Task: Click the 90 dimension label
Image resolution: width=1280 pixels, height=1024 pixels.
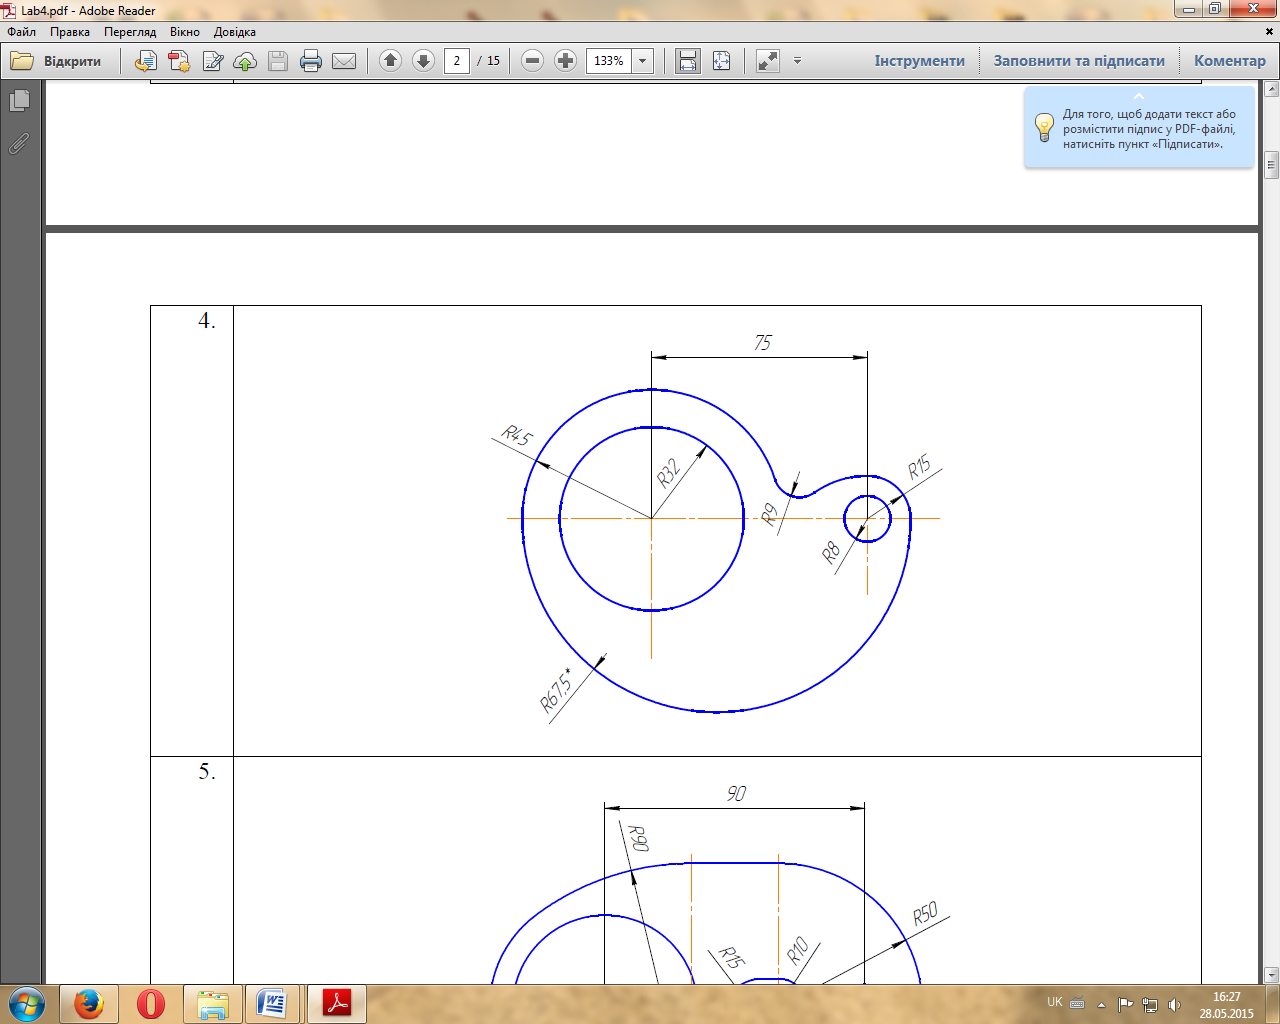Action: pos(736,793)
